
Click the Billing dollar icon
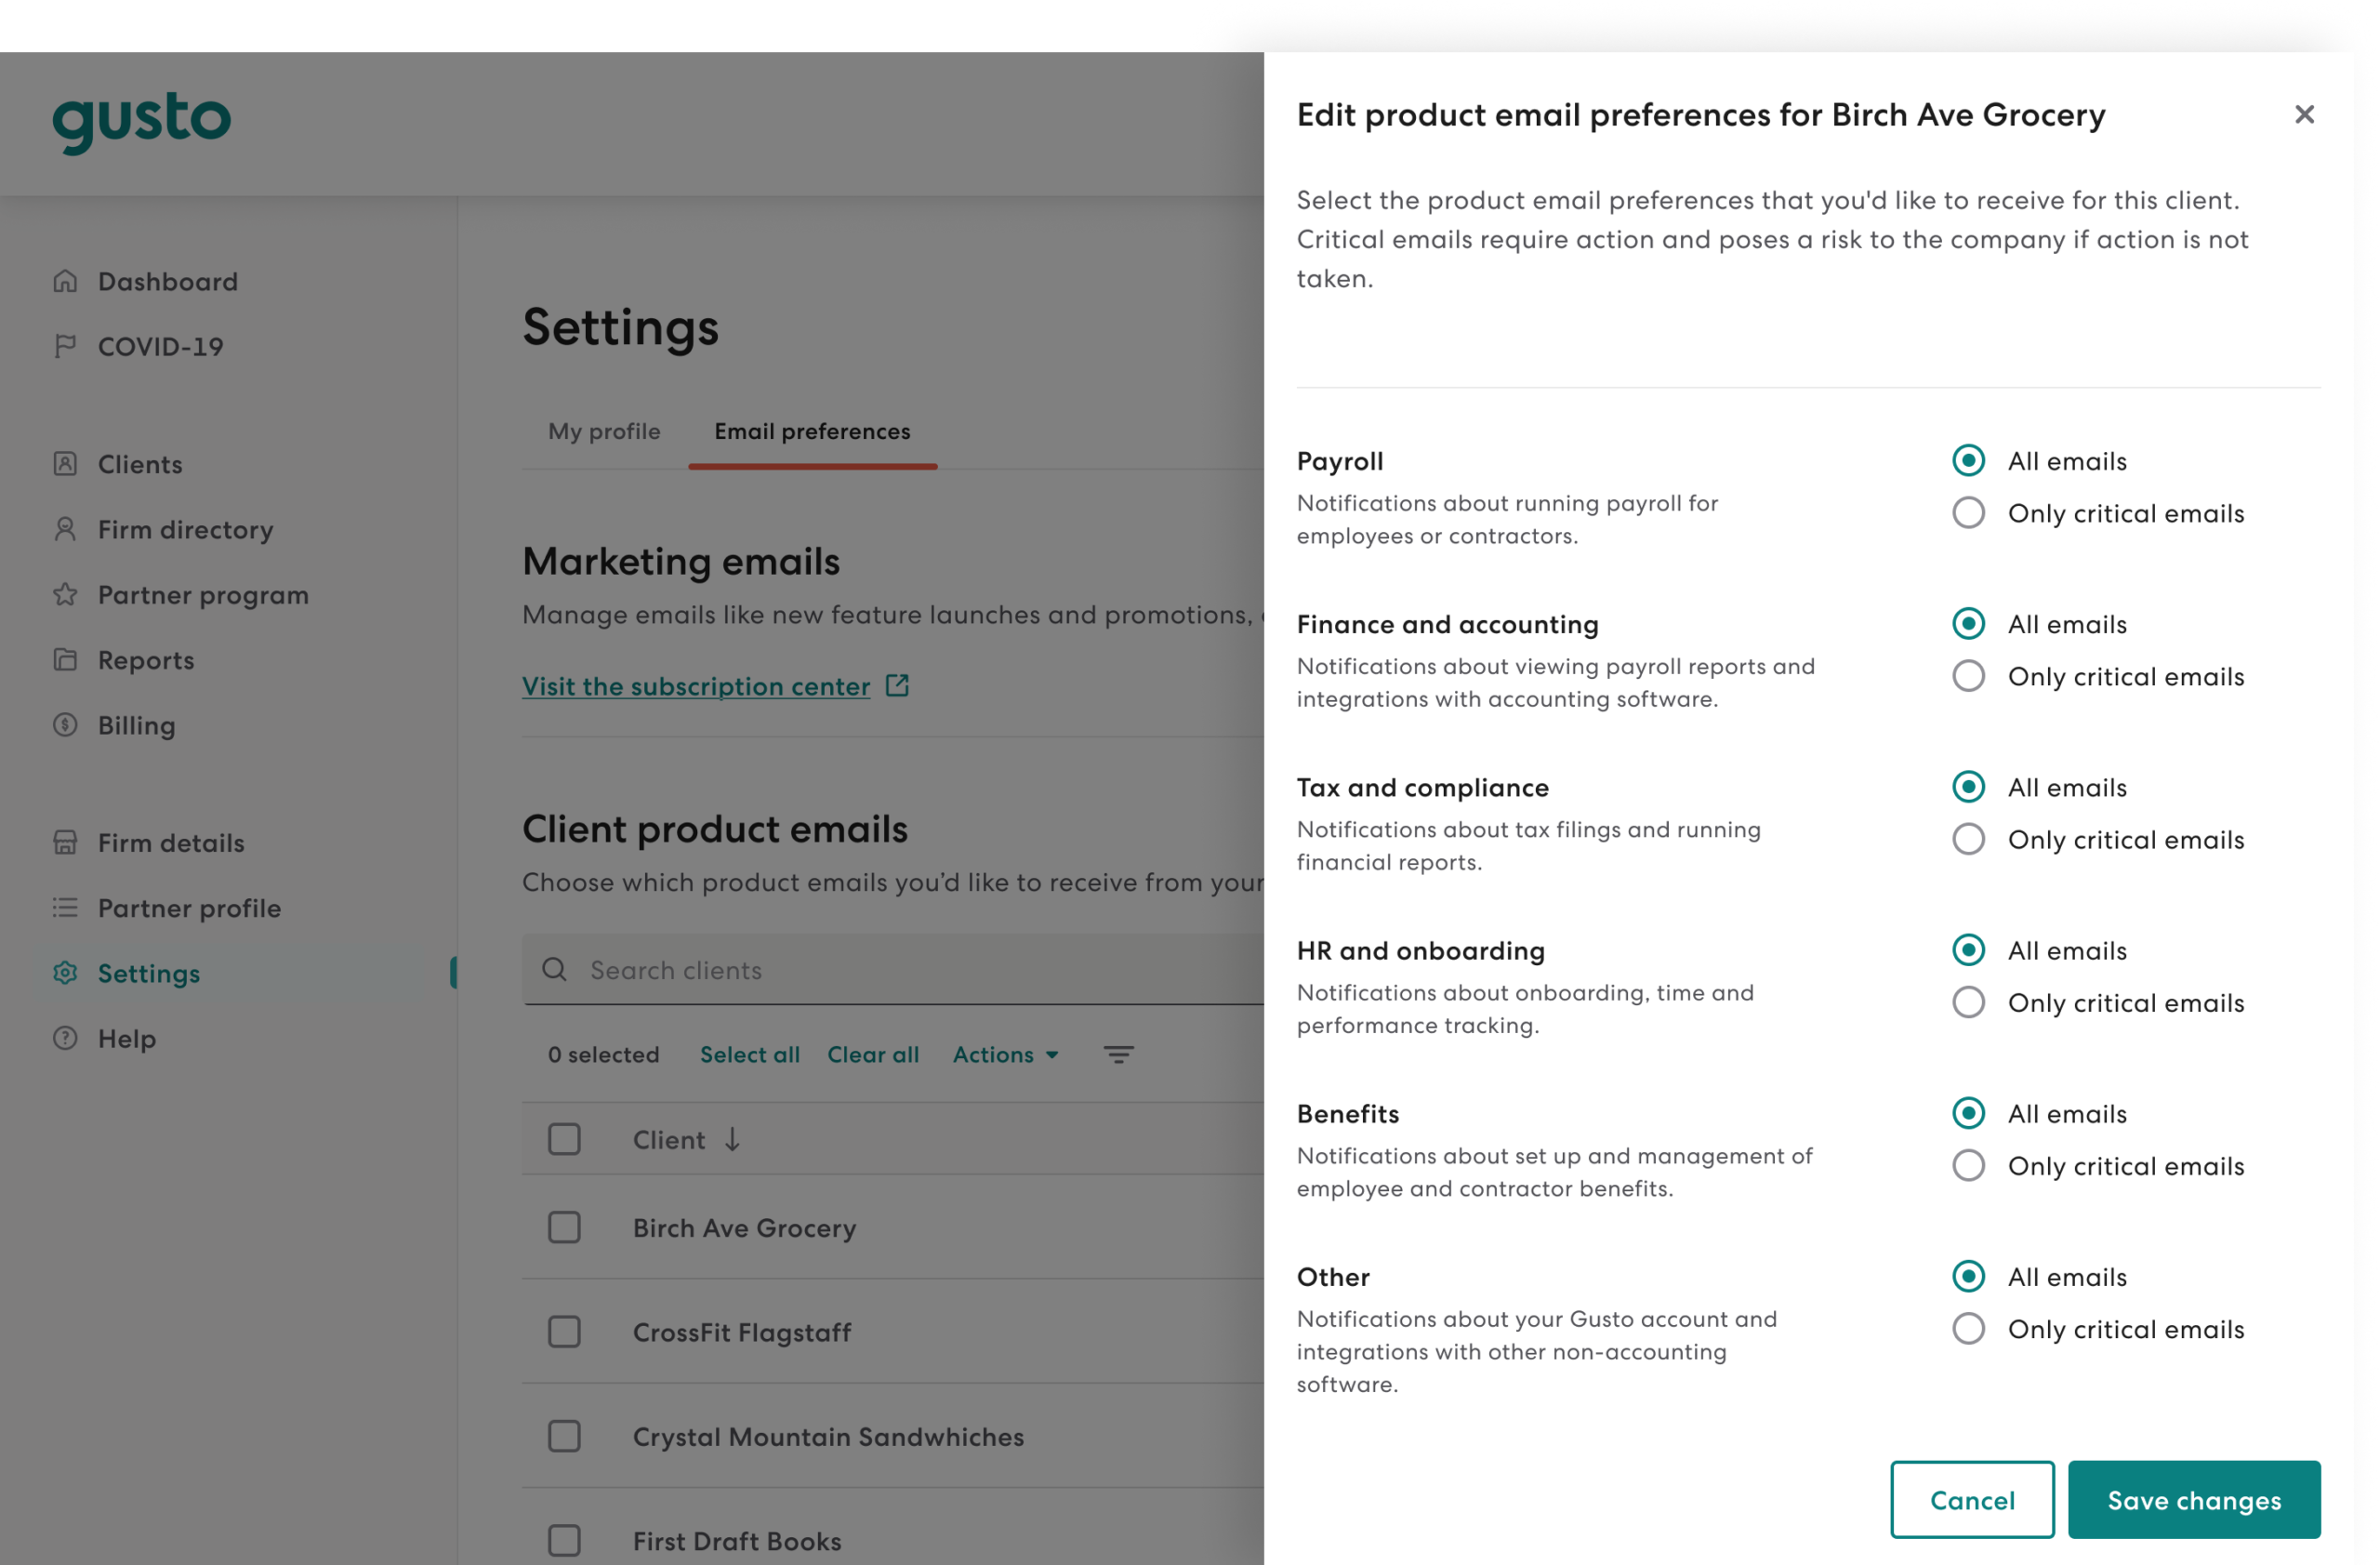point(65,725)
